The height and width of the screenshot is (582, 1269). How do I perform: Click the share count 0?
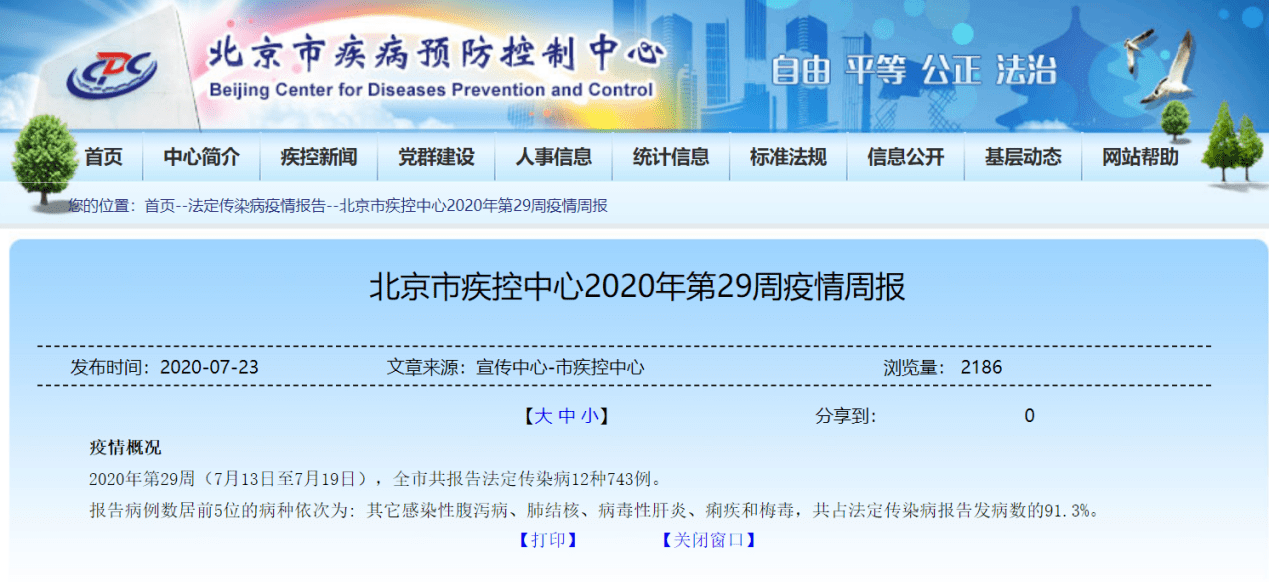point(1030,416)
